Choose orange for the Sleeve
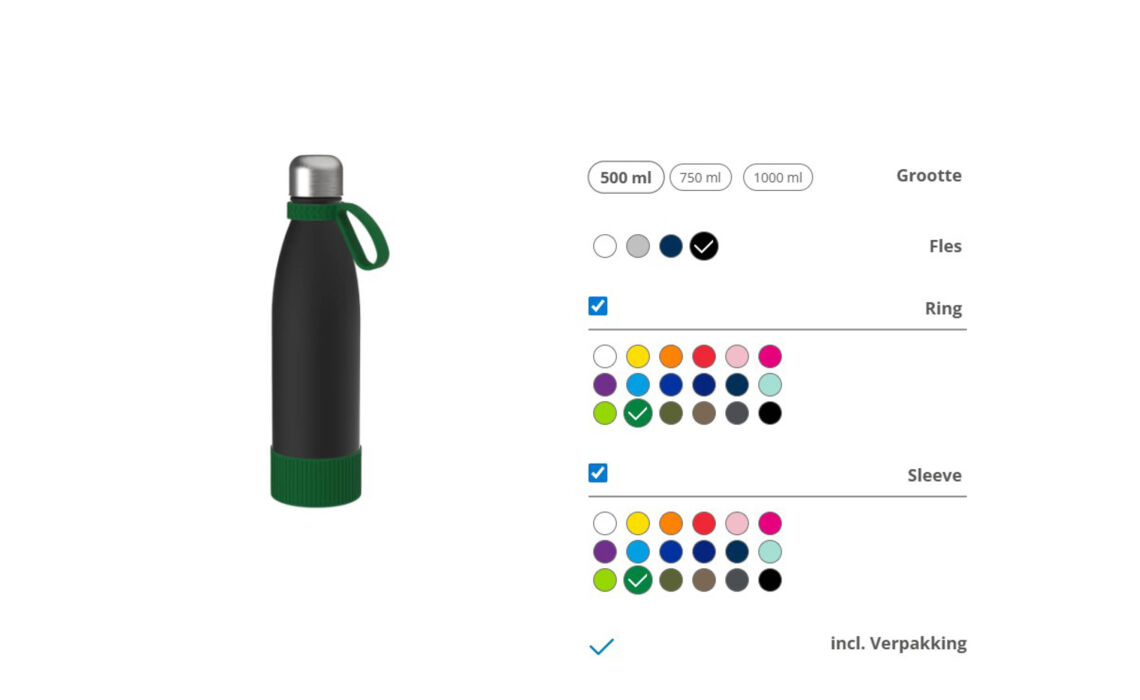 pyautogui.click(x=671, y=523)
